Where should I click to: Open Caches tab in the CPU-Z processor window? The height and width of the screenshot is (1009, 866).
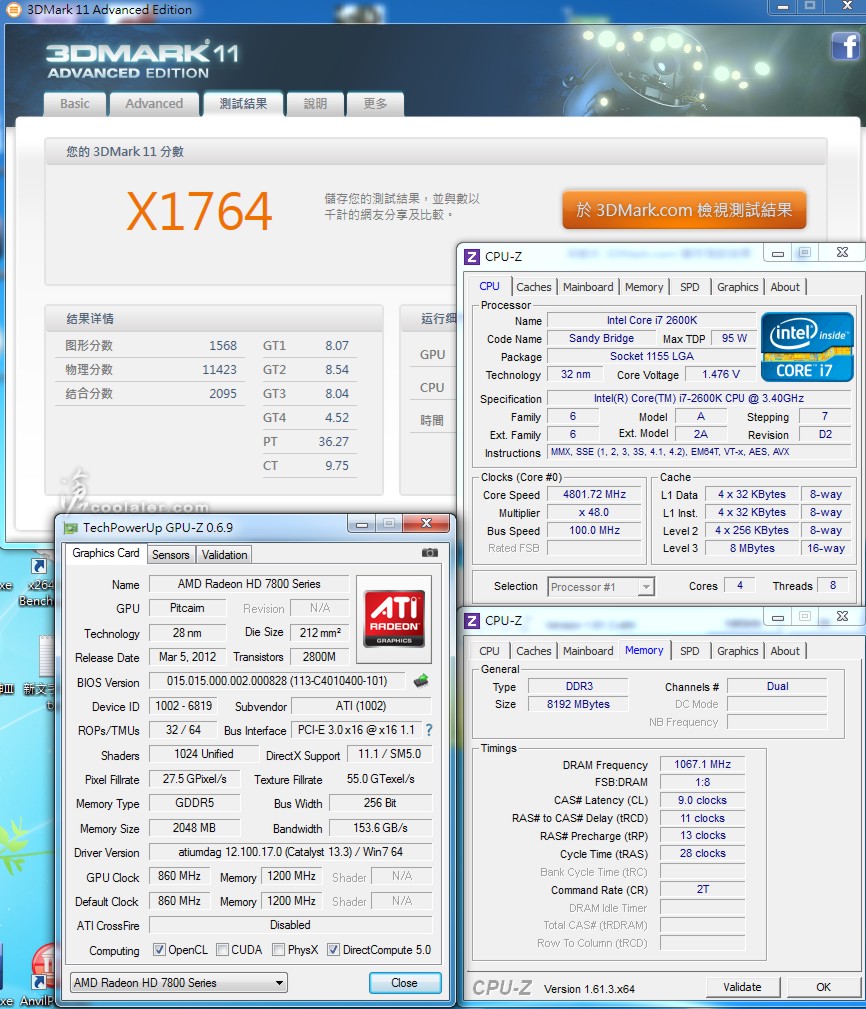533,287
